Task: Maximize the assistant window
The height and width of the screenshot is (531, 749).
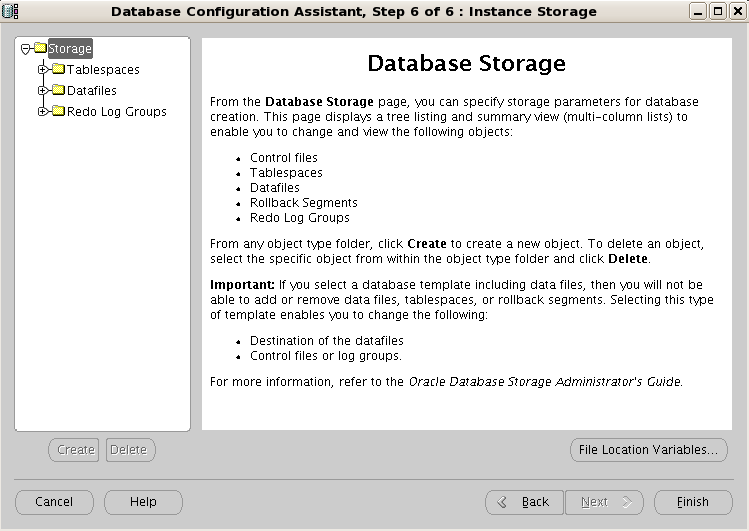Action: [x=717, y=11]
